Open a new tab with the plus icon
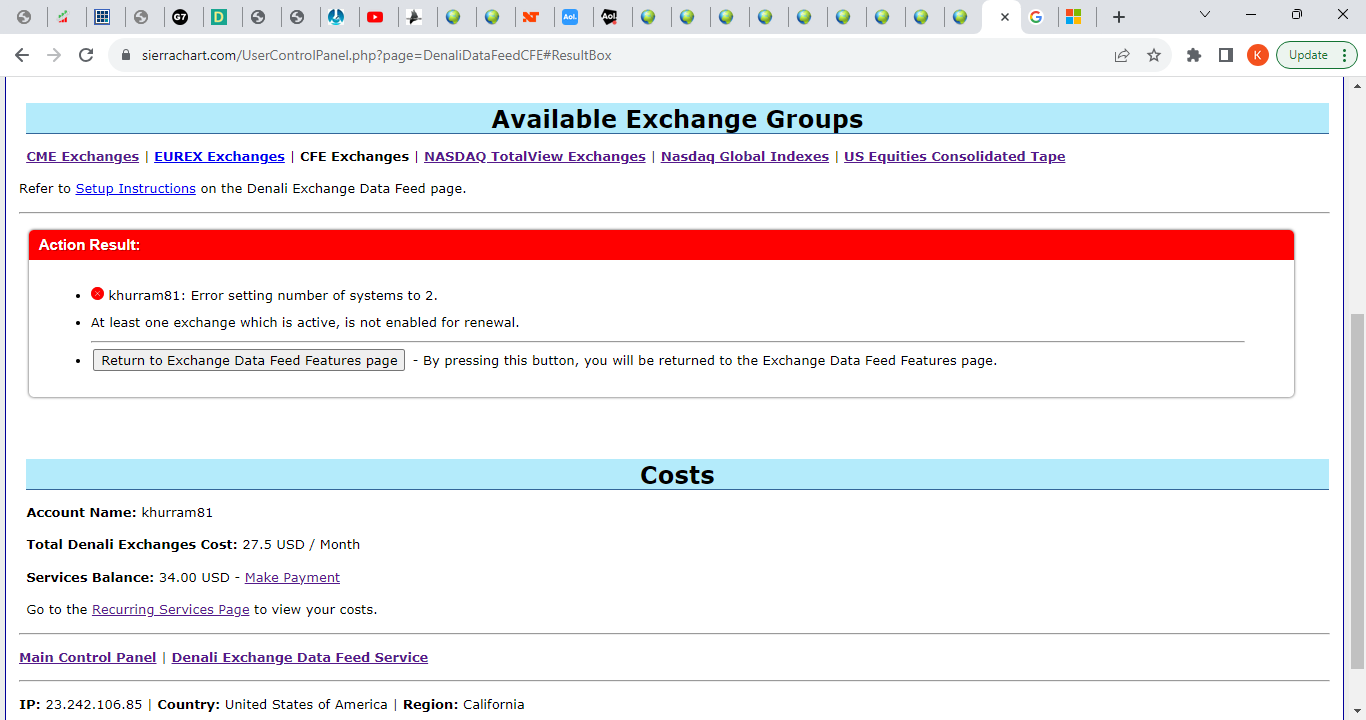 (x=1119, y=17)
